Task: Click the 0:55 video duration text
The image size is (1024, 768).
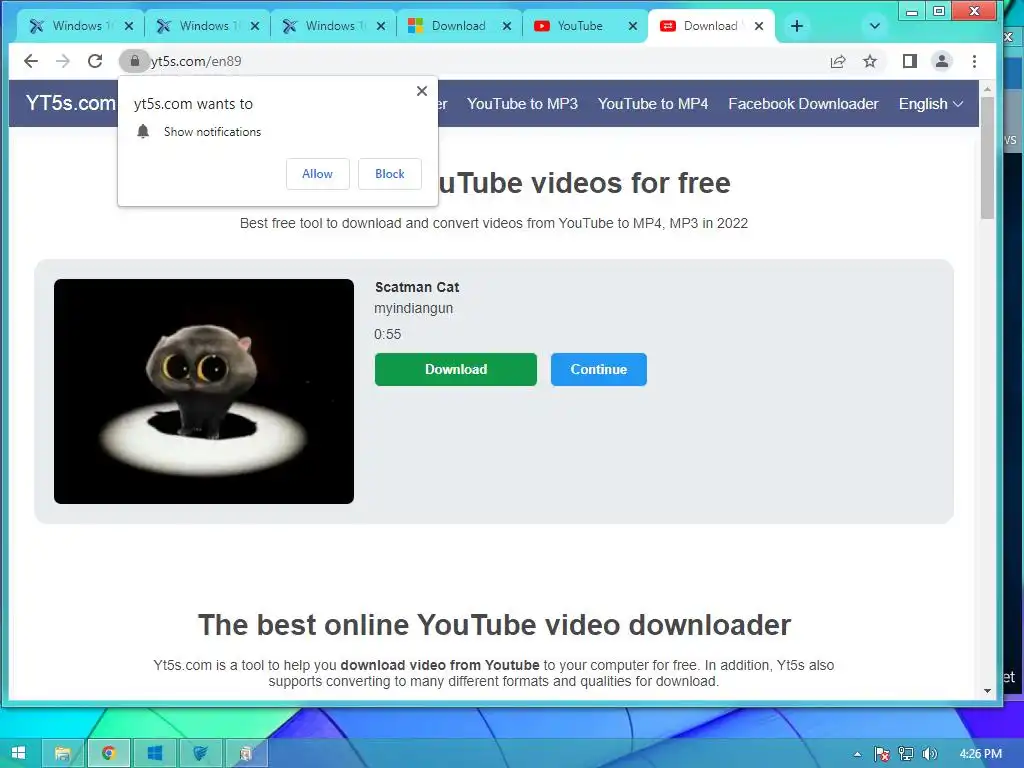Action: pyautogui.click(x=387, y=334)
